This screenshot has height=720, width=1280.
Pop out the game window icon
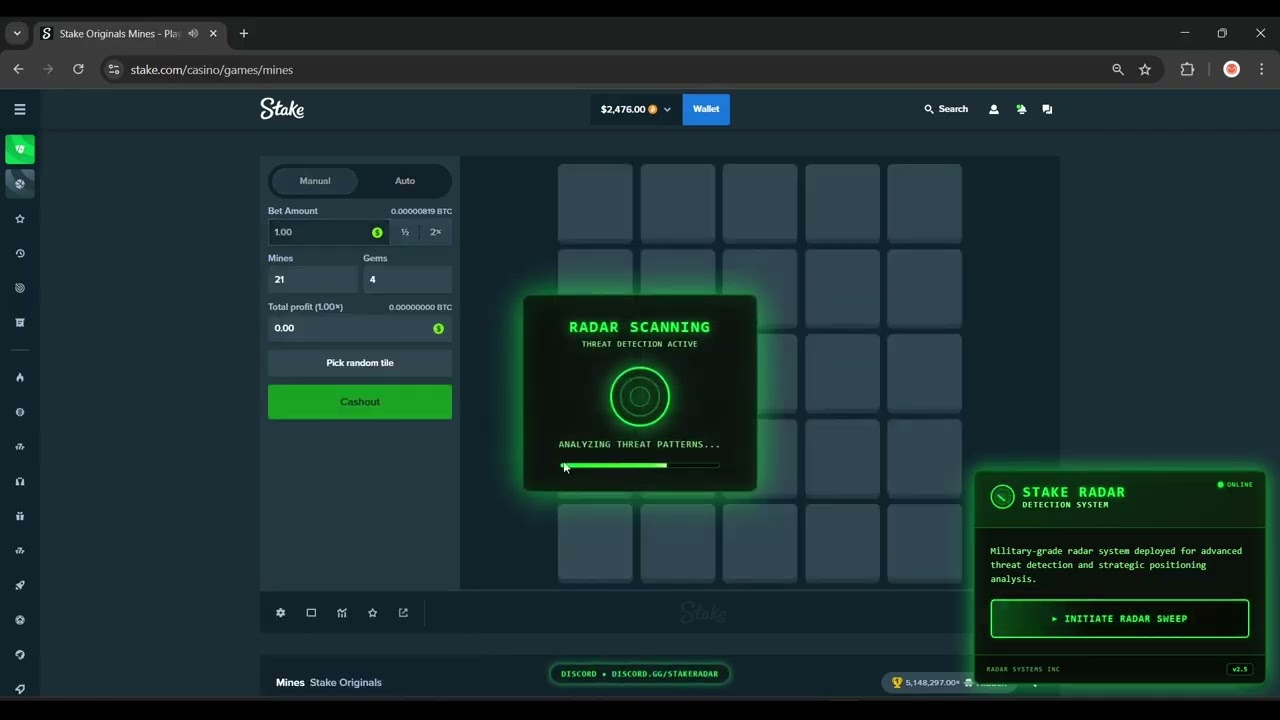(x=403, y=613)
